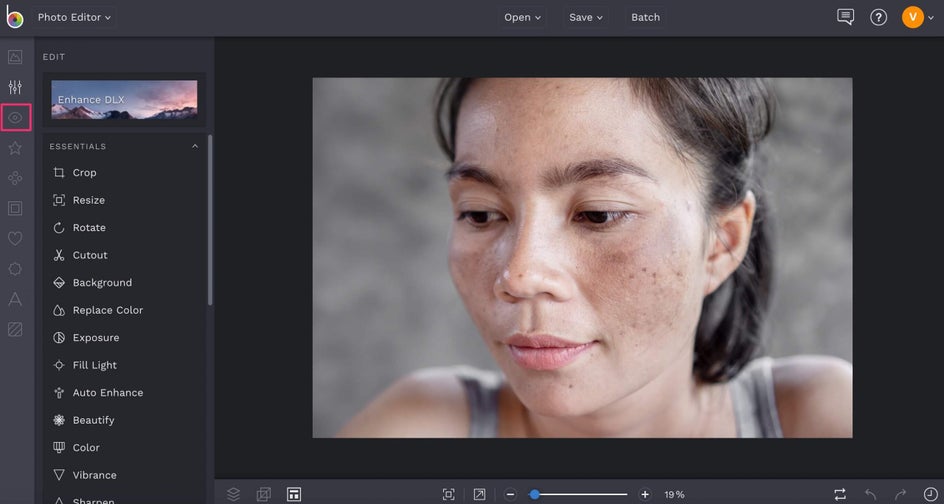Toggle the compare original swap icon

tap(840, 494)
